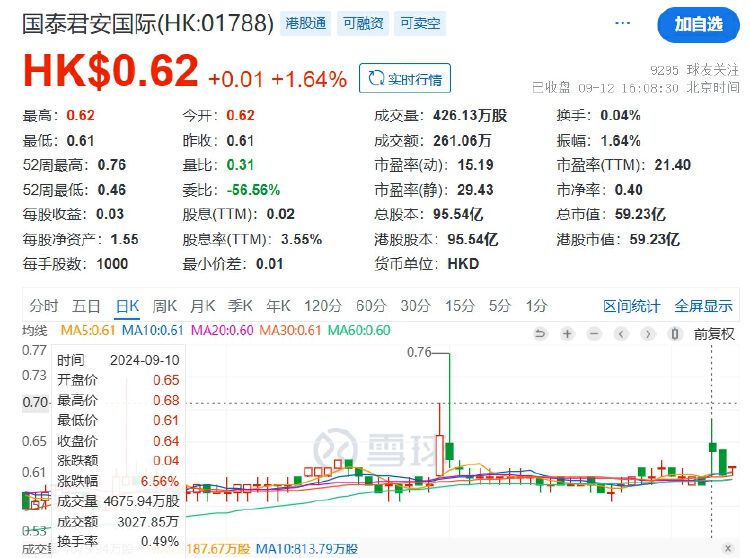Switch to 5分 chart interval
This screenshot has width=750, height=558.
[499, 306]
